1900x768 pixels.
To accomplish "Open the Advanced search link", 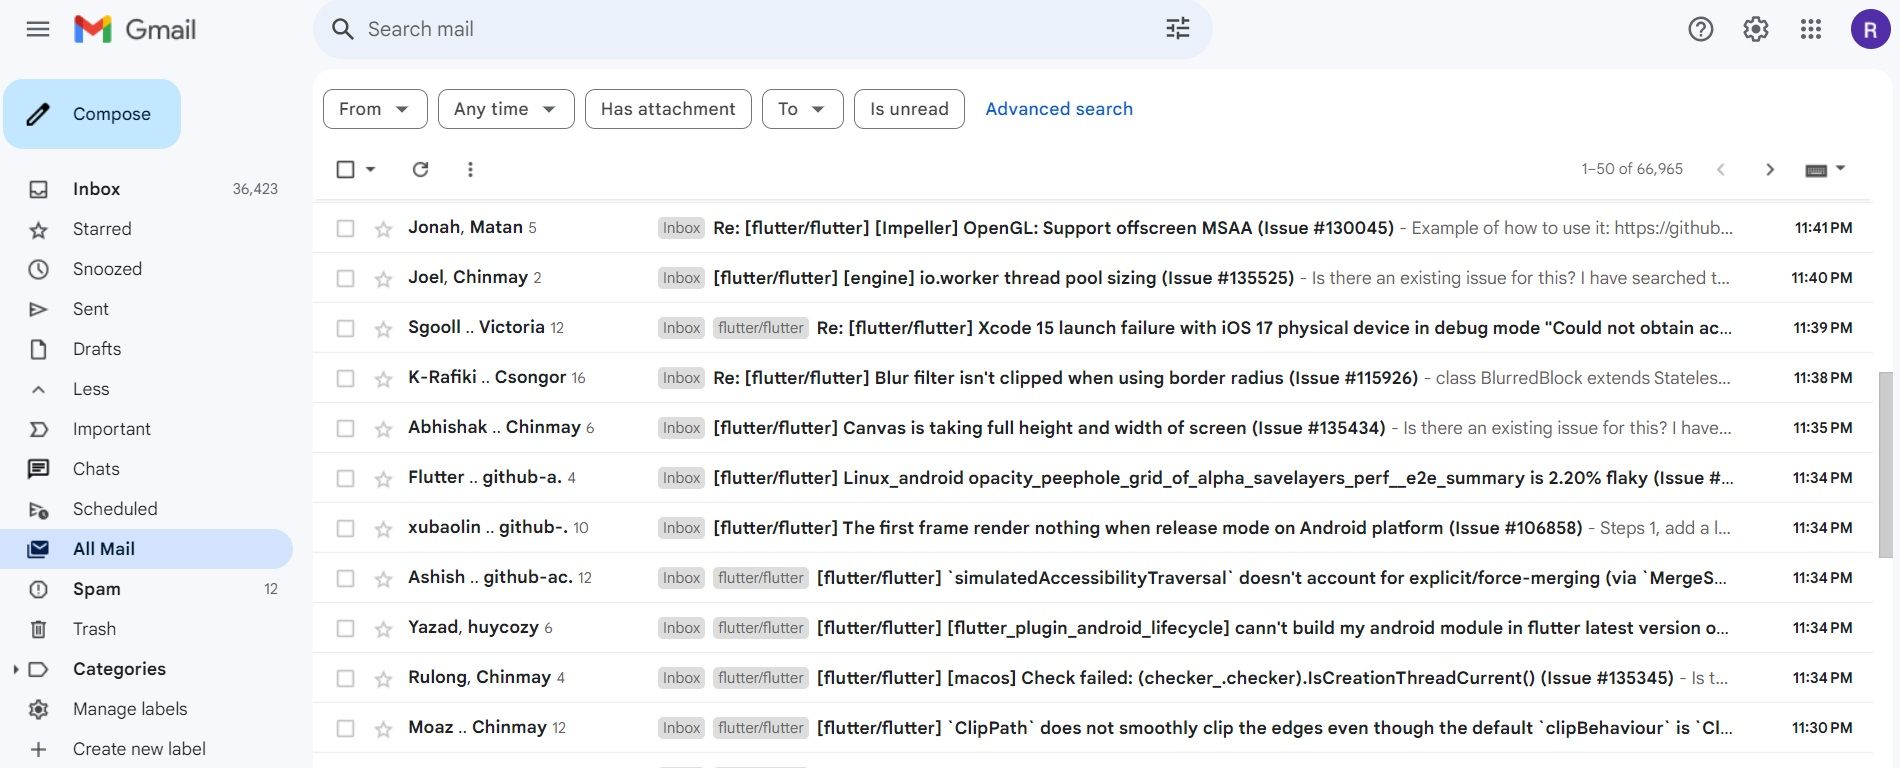I will click(x=1059, y=109).
